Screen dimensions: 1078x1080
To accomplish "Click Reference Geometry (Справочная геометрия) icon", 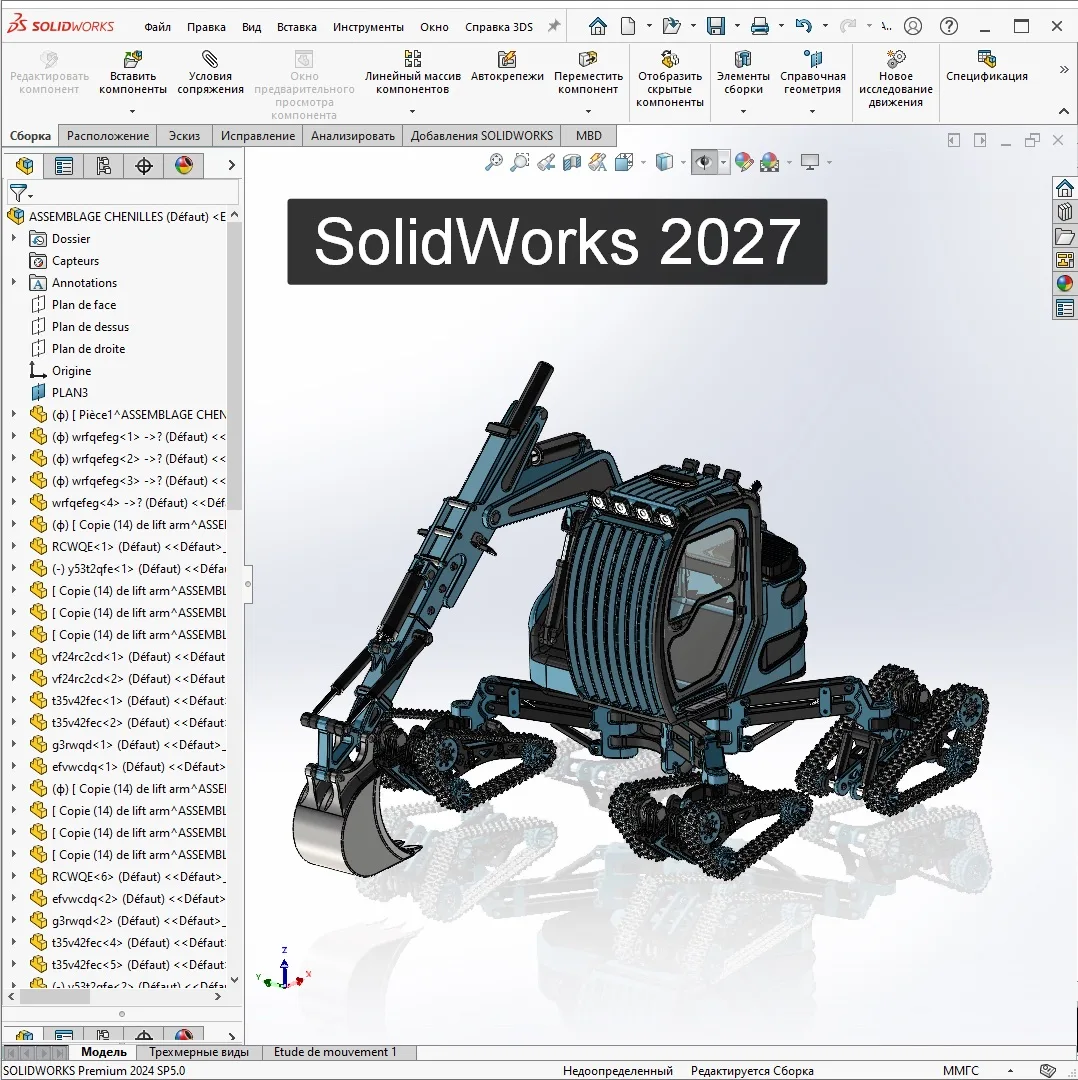I will click(813, 59).
